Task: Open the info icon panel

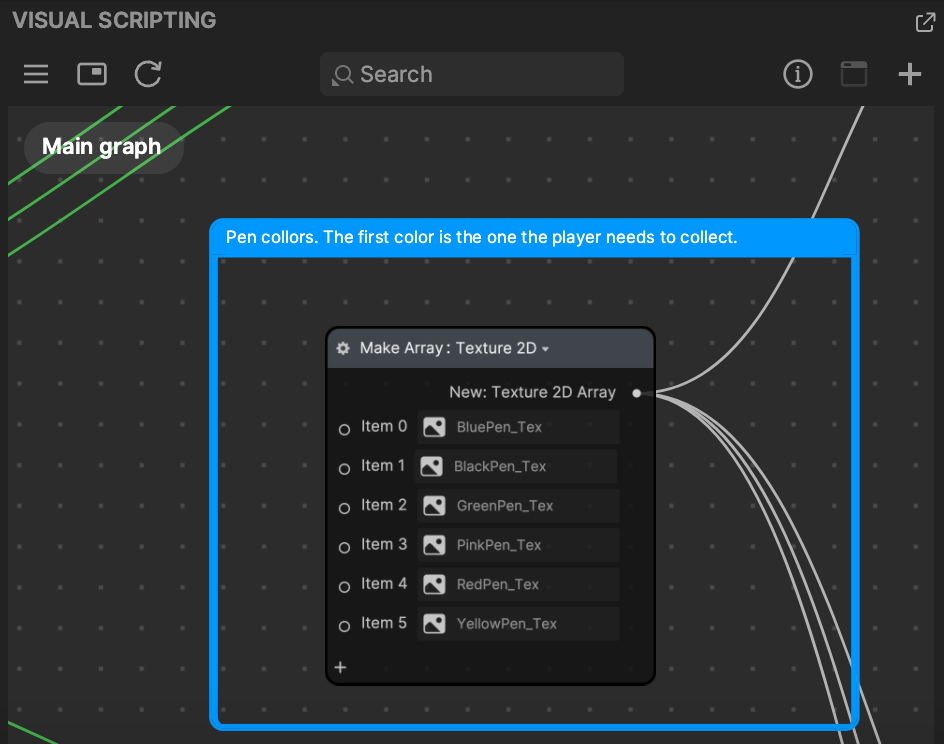Action: [x=798, y=74]
